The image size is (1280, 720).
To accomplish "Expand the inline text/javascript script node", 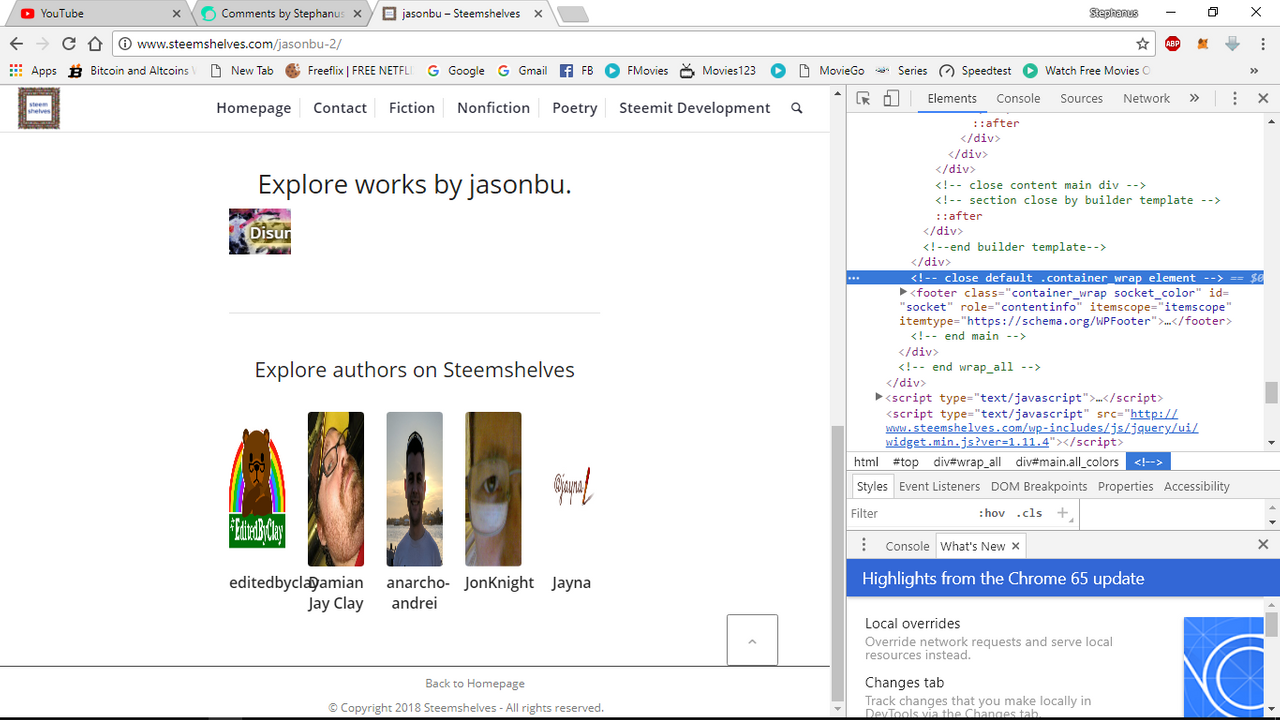I will [x=879, y=398].
